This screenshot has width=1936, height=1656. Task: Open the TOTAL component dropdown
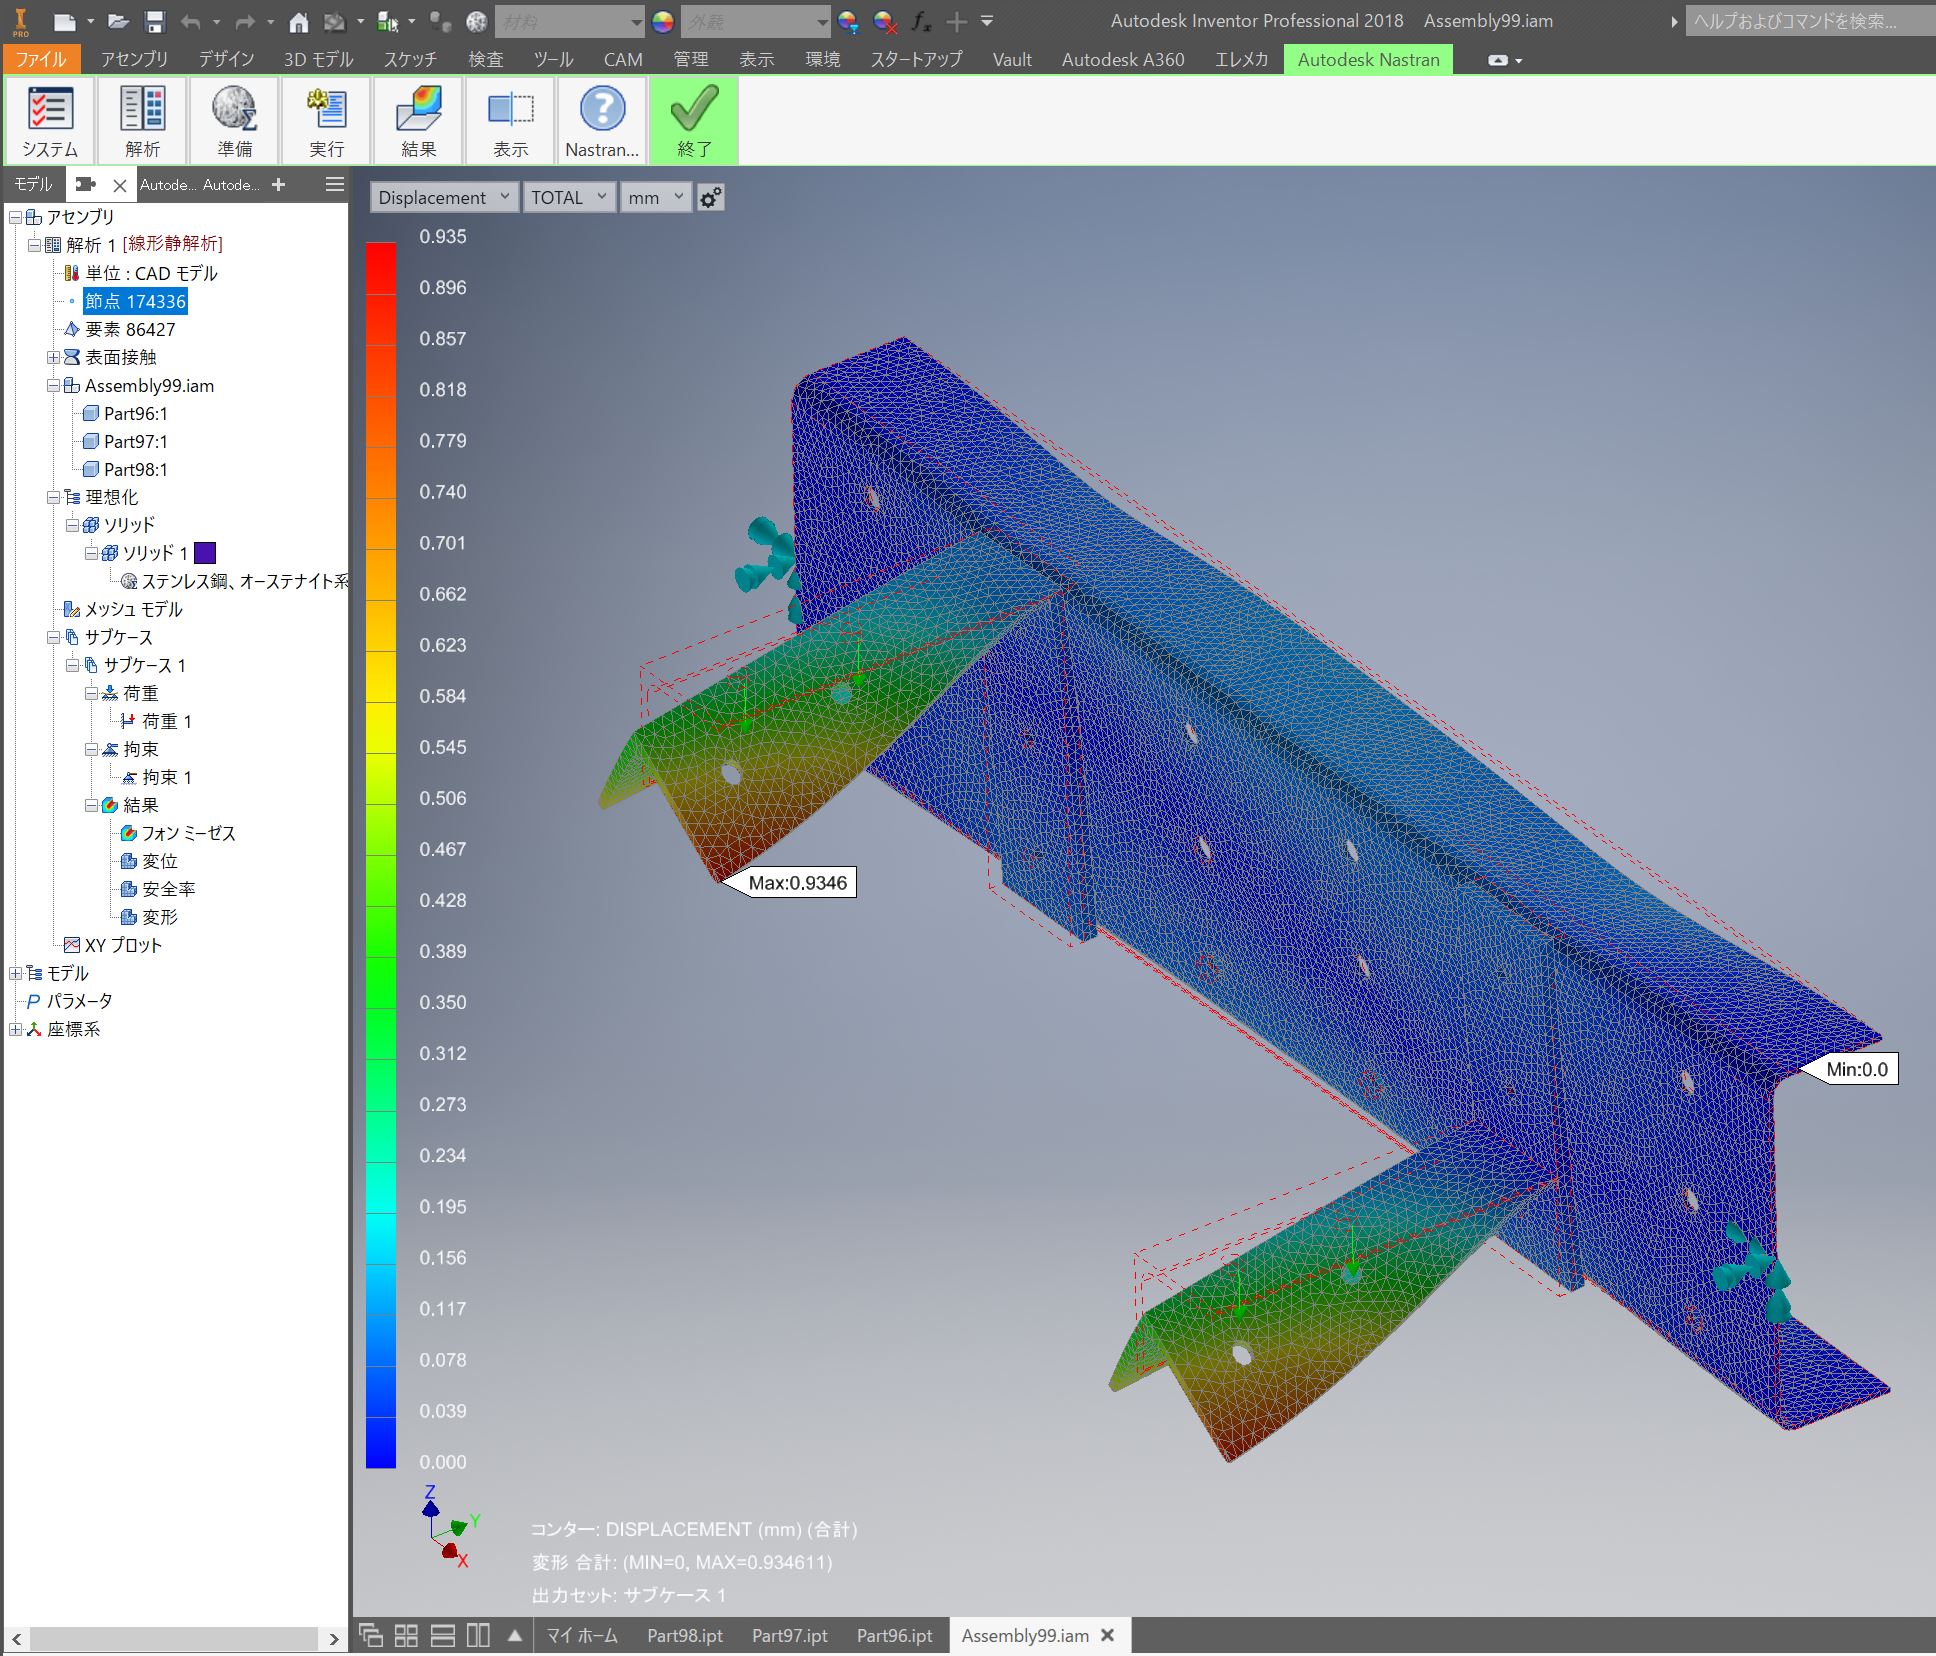(x=569, y=197)
